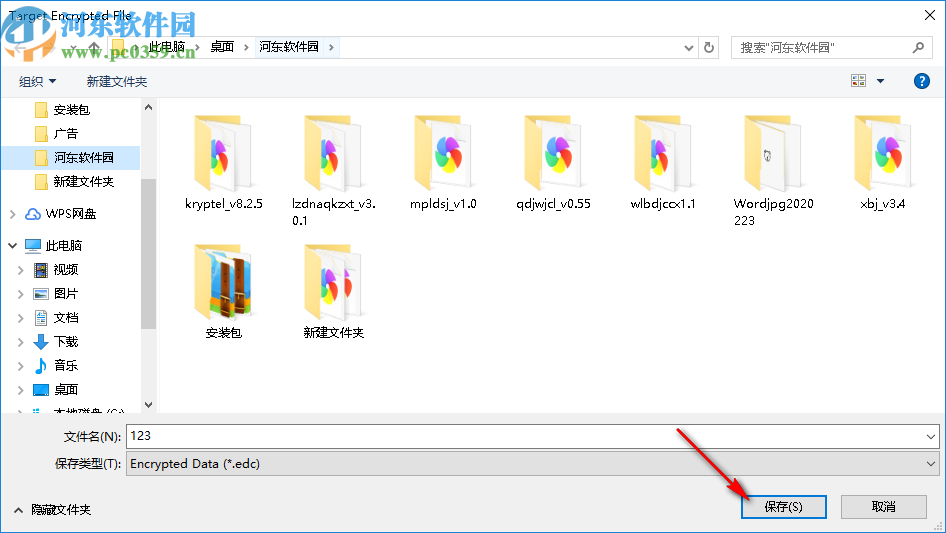Open address bar history dropdown
Viewport: 946px width, 533px height.
(688, 48)
